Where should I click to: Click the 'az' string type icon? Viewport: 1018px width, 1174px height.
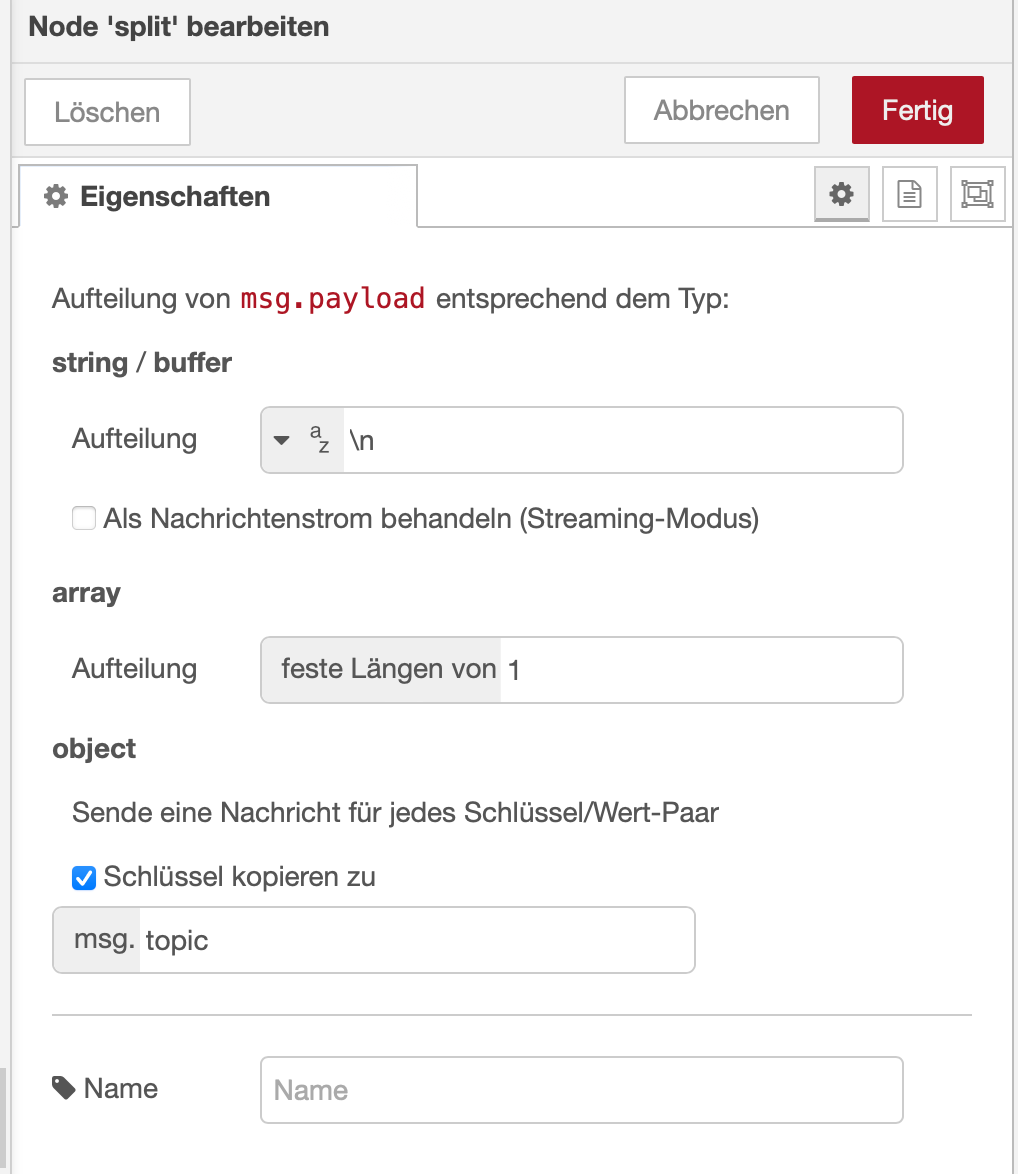[x=319, y=439]
